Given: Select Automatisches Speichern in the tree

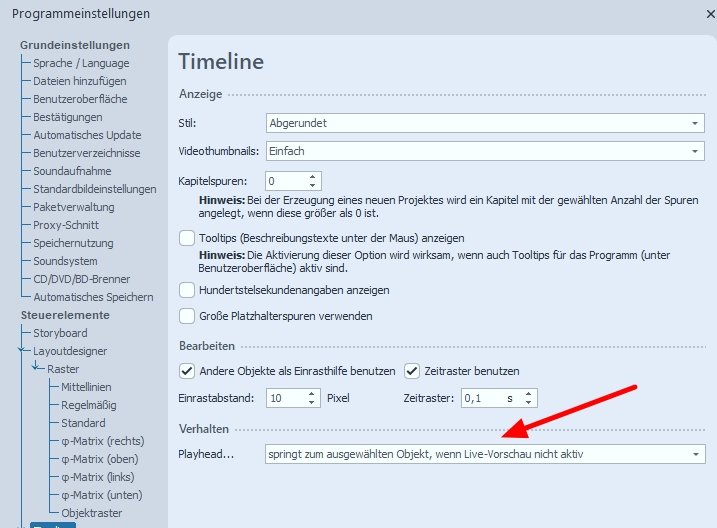Looking at the screenshot, I should (x=93, y=297).
